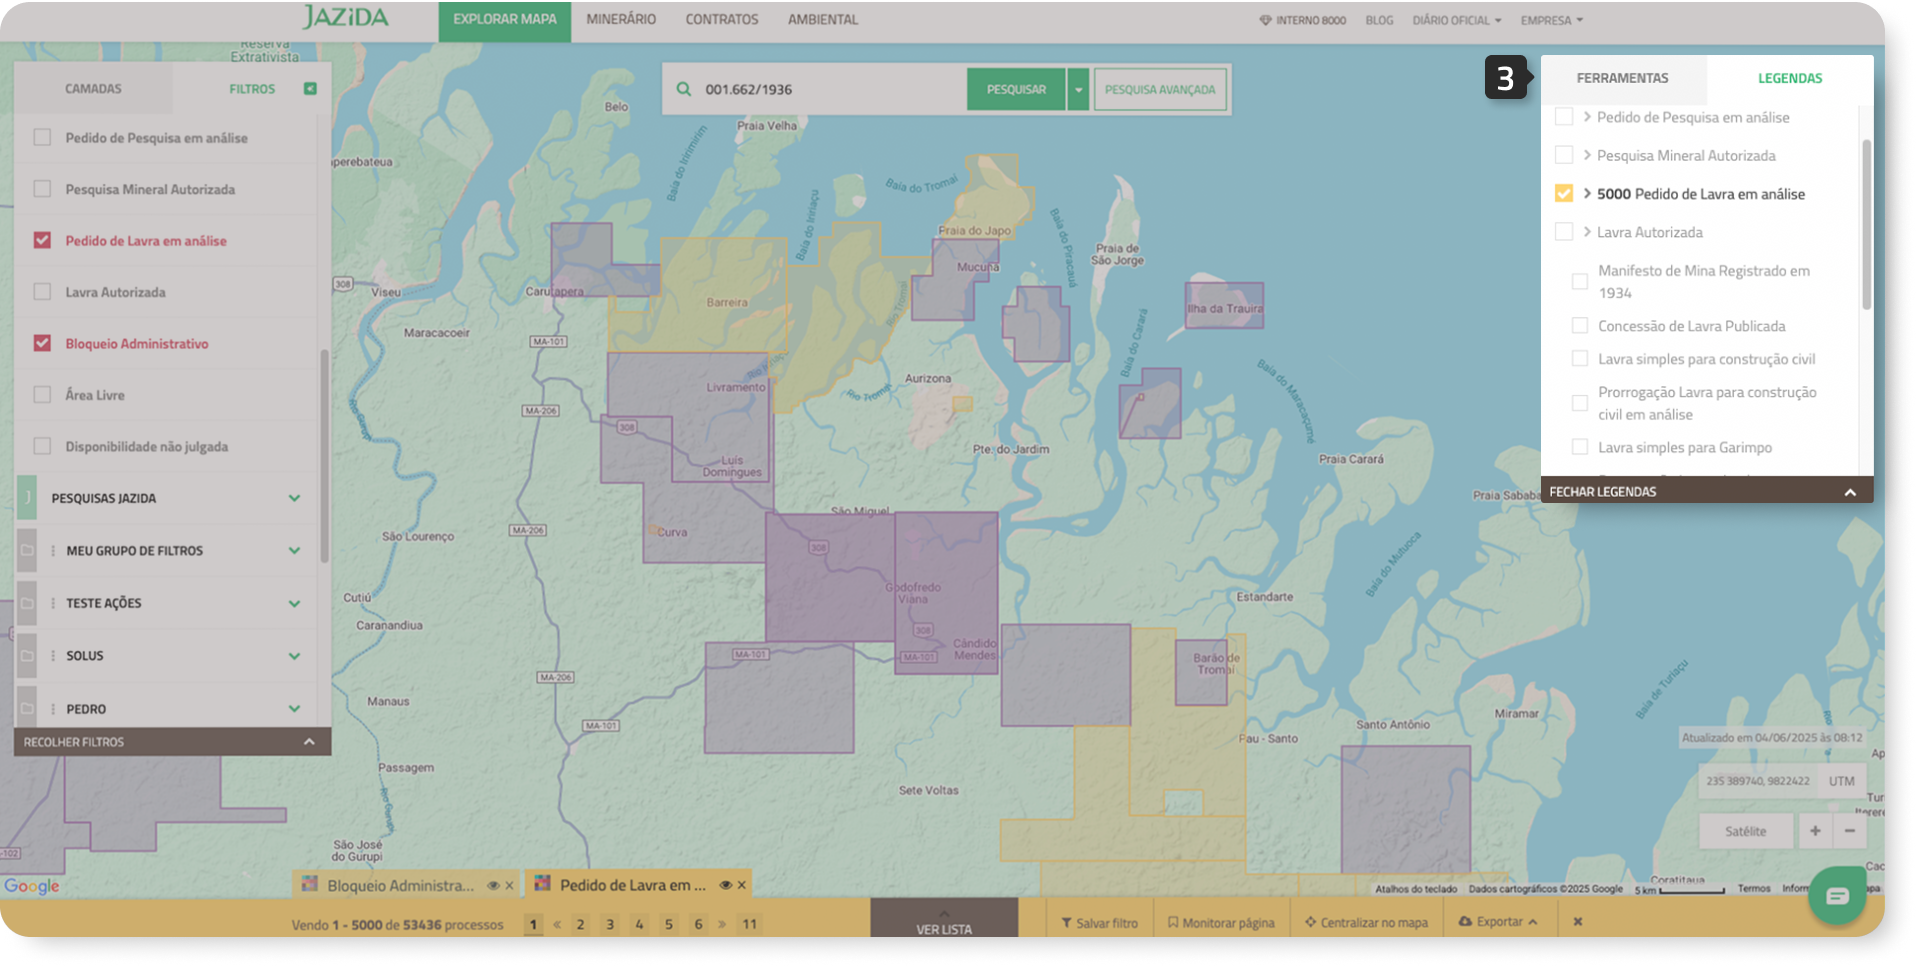This screenshot has width=1917, height=967.
Task: Check Lavra Autorizada filter checkbox
Action: (42, 291)
